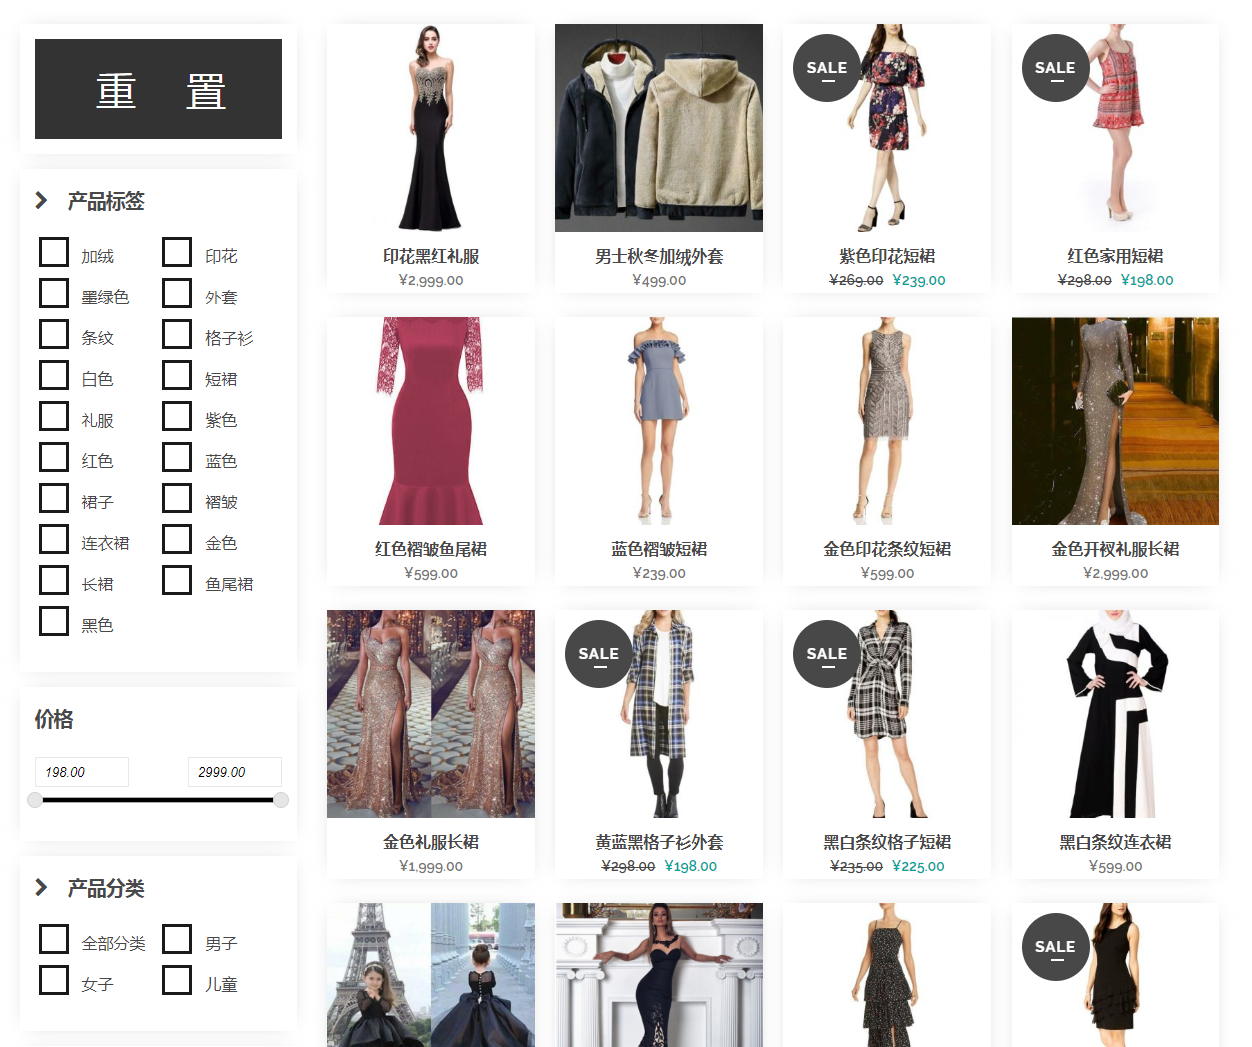This screenshot has height=1047, width=1252.
Task: Open the 金色开衩礼服长裙 product image
Action: 1115,421
